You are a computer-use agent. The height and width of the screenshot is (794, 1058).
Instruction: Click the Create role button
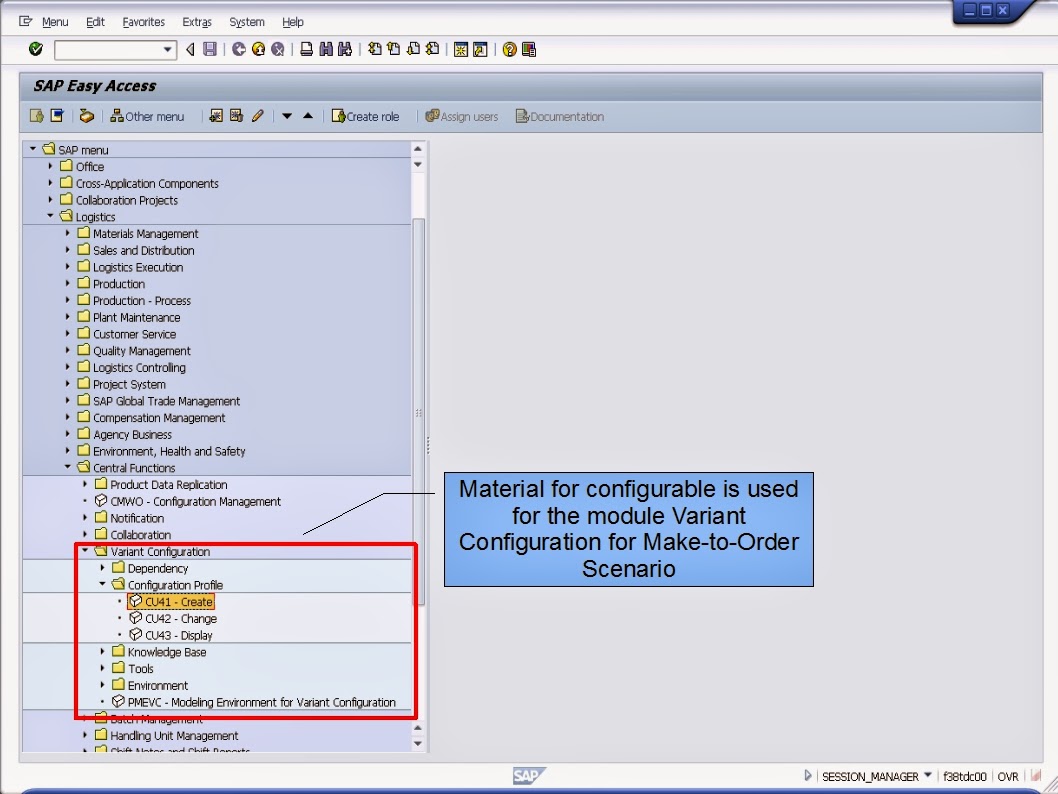[x=368, y=116]
